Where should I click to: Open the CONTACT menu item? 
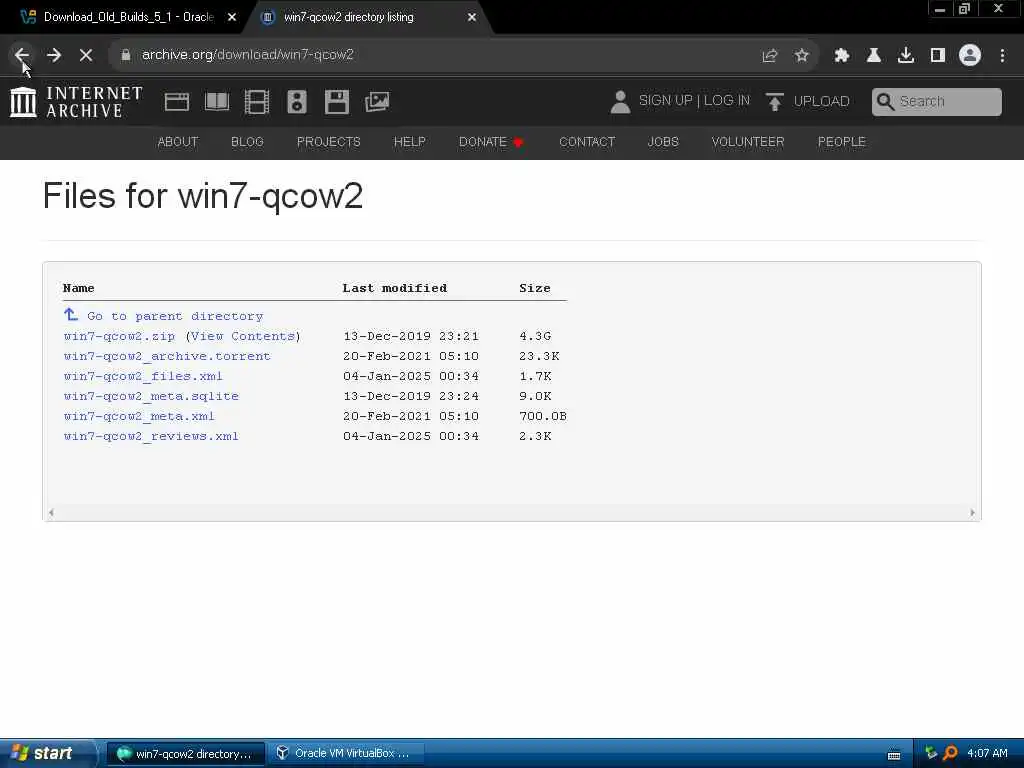point(587,142)
